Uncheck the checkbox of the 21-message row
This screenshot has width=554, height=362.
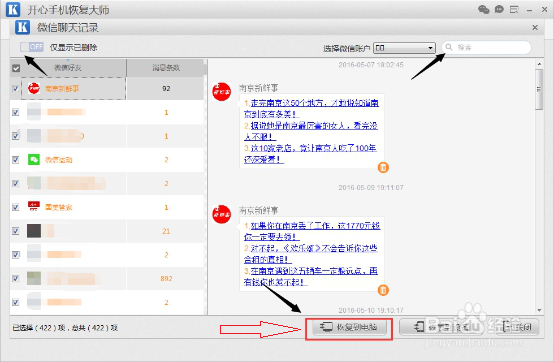click(x=16, y=231)
